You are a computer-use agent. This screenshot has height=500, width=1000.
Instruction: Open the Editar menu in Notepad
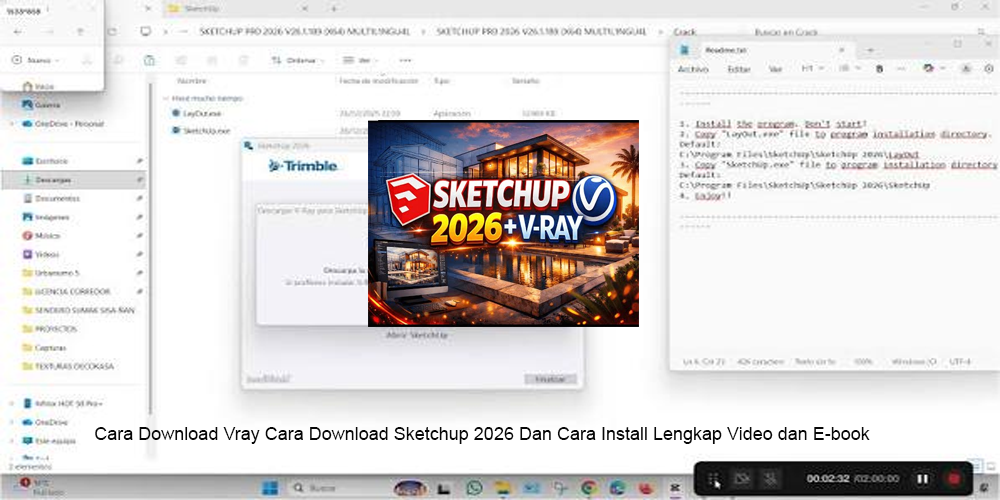click(x=739, y=69)
